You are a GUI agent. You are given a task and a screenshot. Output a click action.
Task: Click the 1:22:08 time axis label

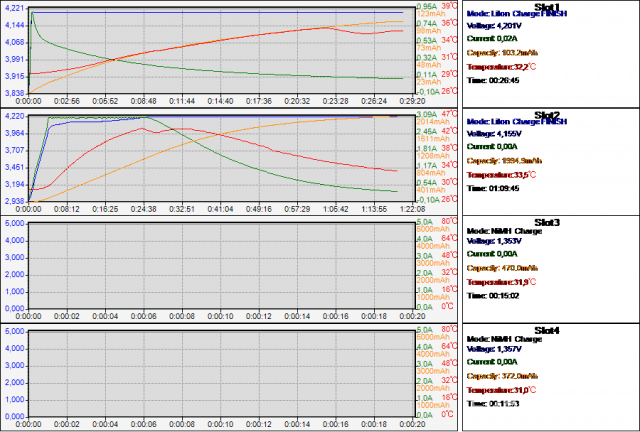[412, 209]
